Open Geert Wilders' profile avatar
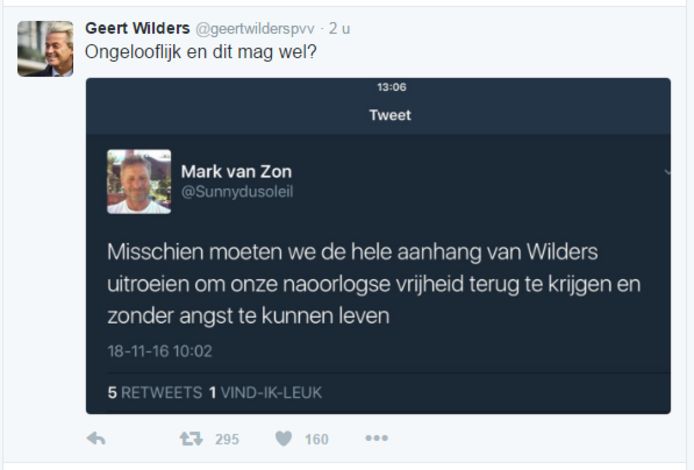The width and height of the screenshot is (694, 470). pos(45,49)
